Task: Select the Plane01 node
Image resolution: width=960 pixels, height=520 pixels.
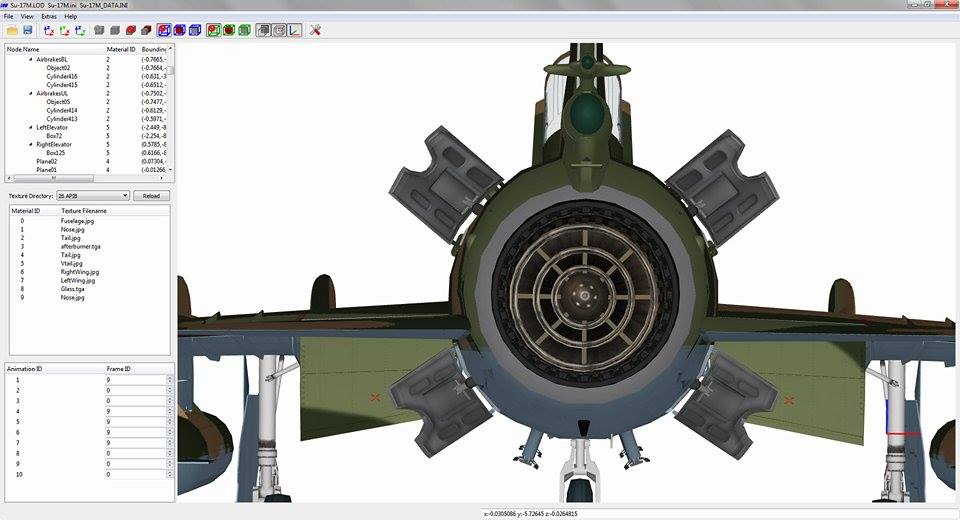Action: (47, 170)
